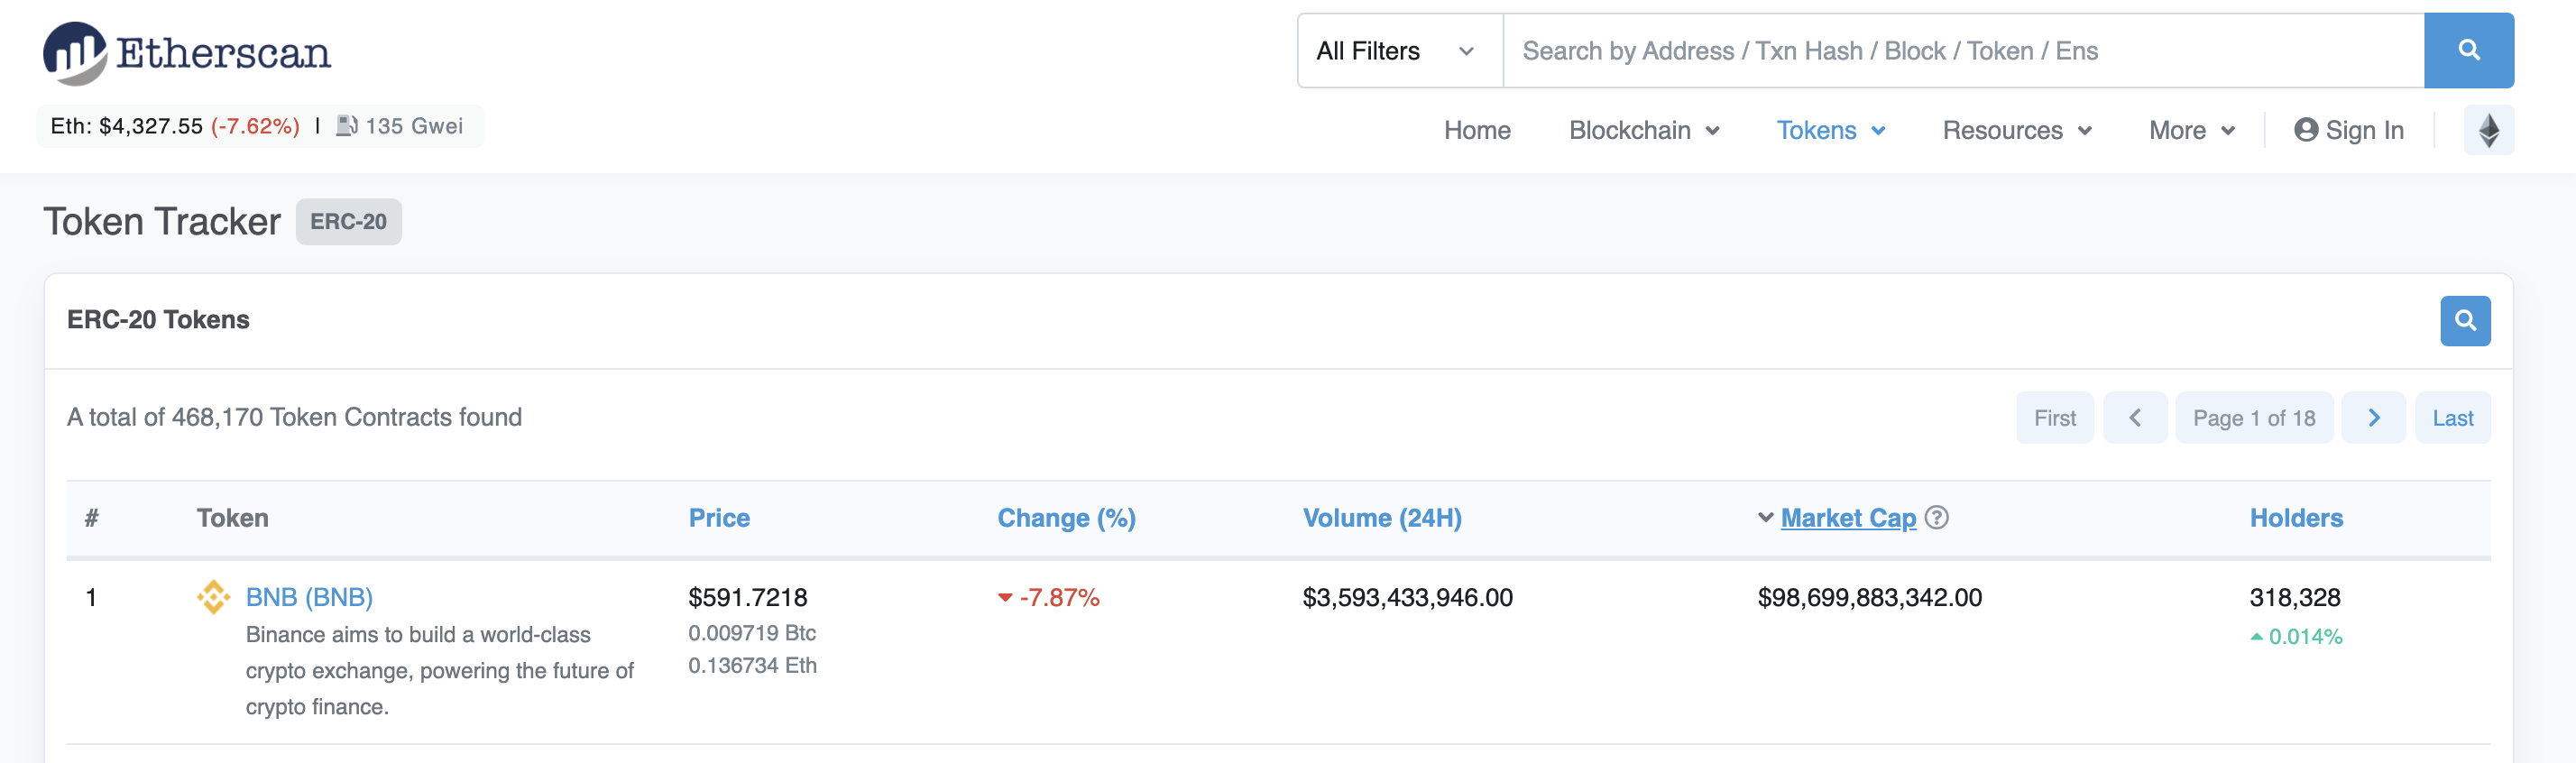Click the Sign In link
The width and height of the screenshot is (2576, 763).
pyautogui.click(x=2348, y=130)
